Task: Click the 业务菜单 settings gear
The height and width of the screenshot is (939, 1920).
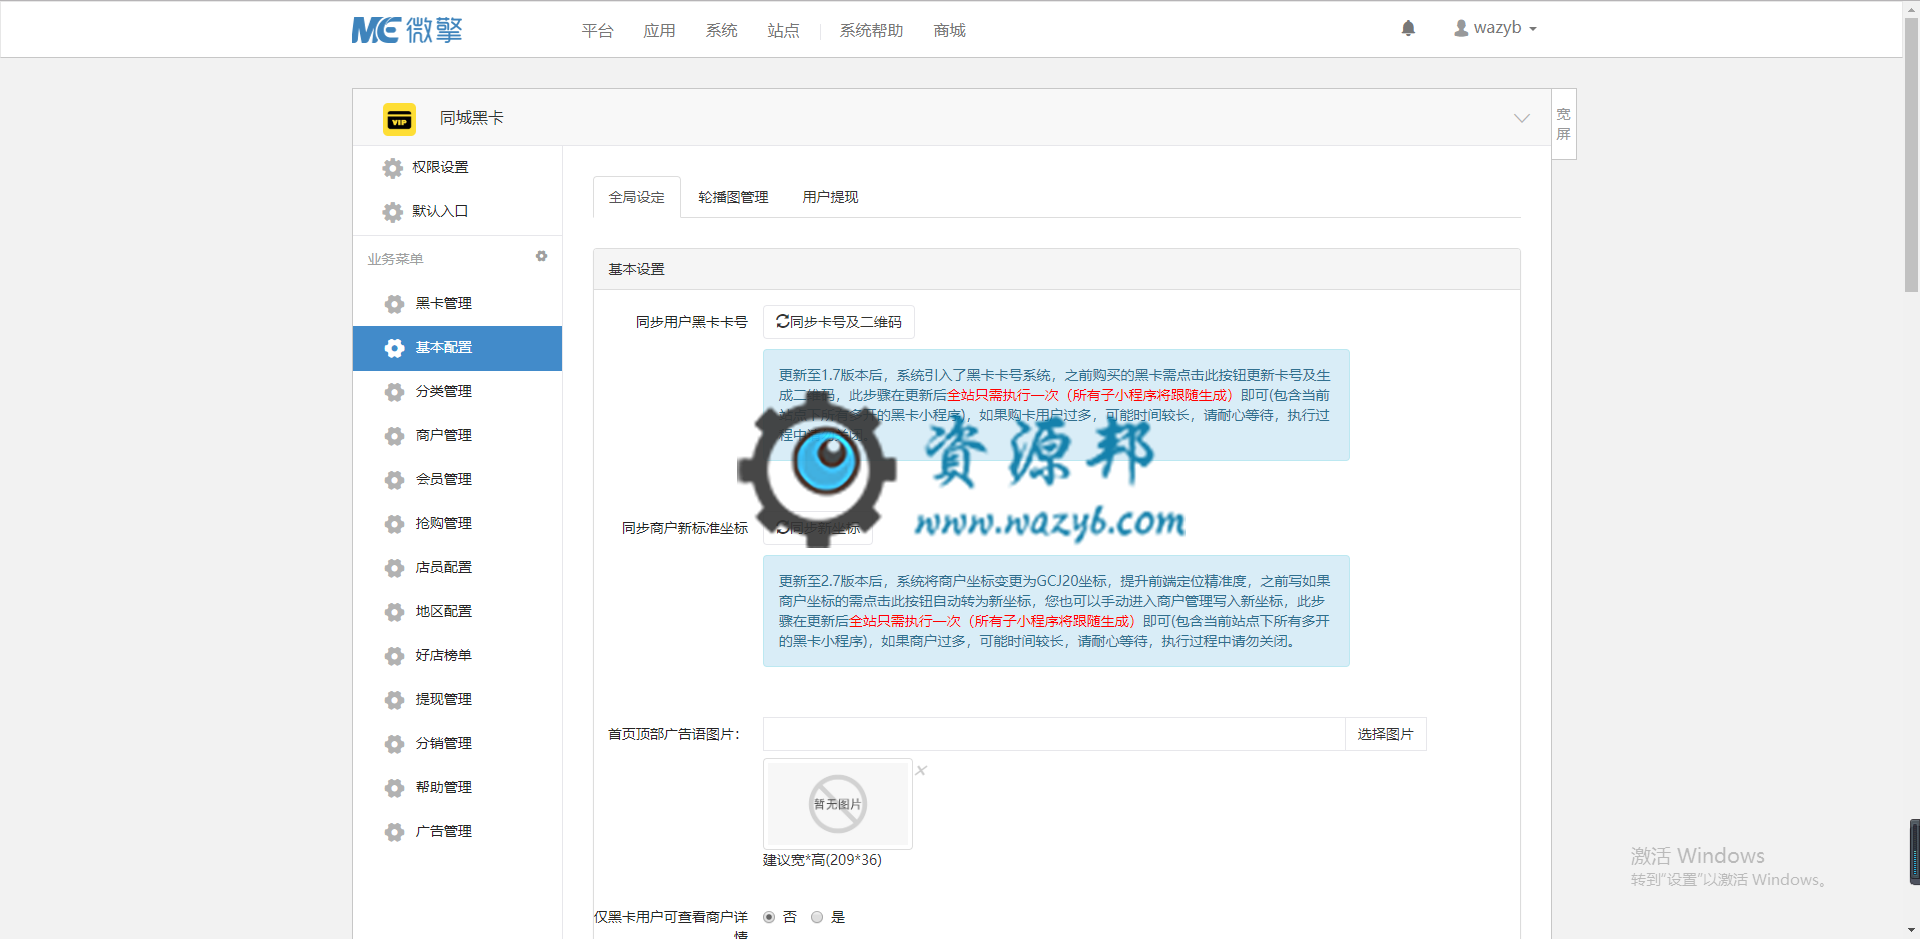Action: coord(541,257)
